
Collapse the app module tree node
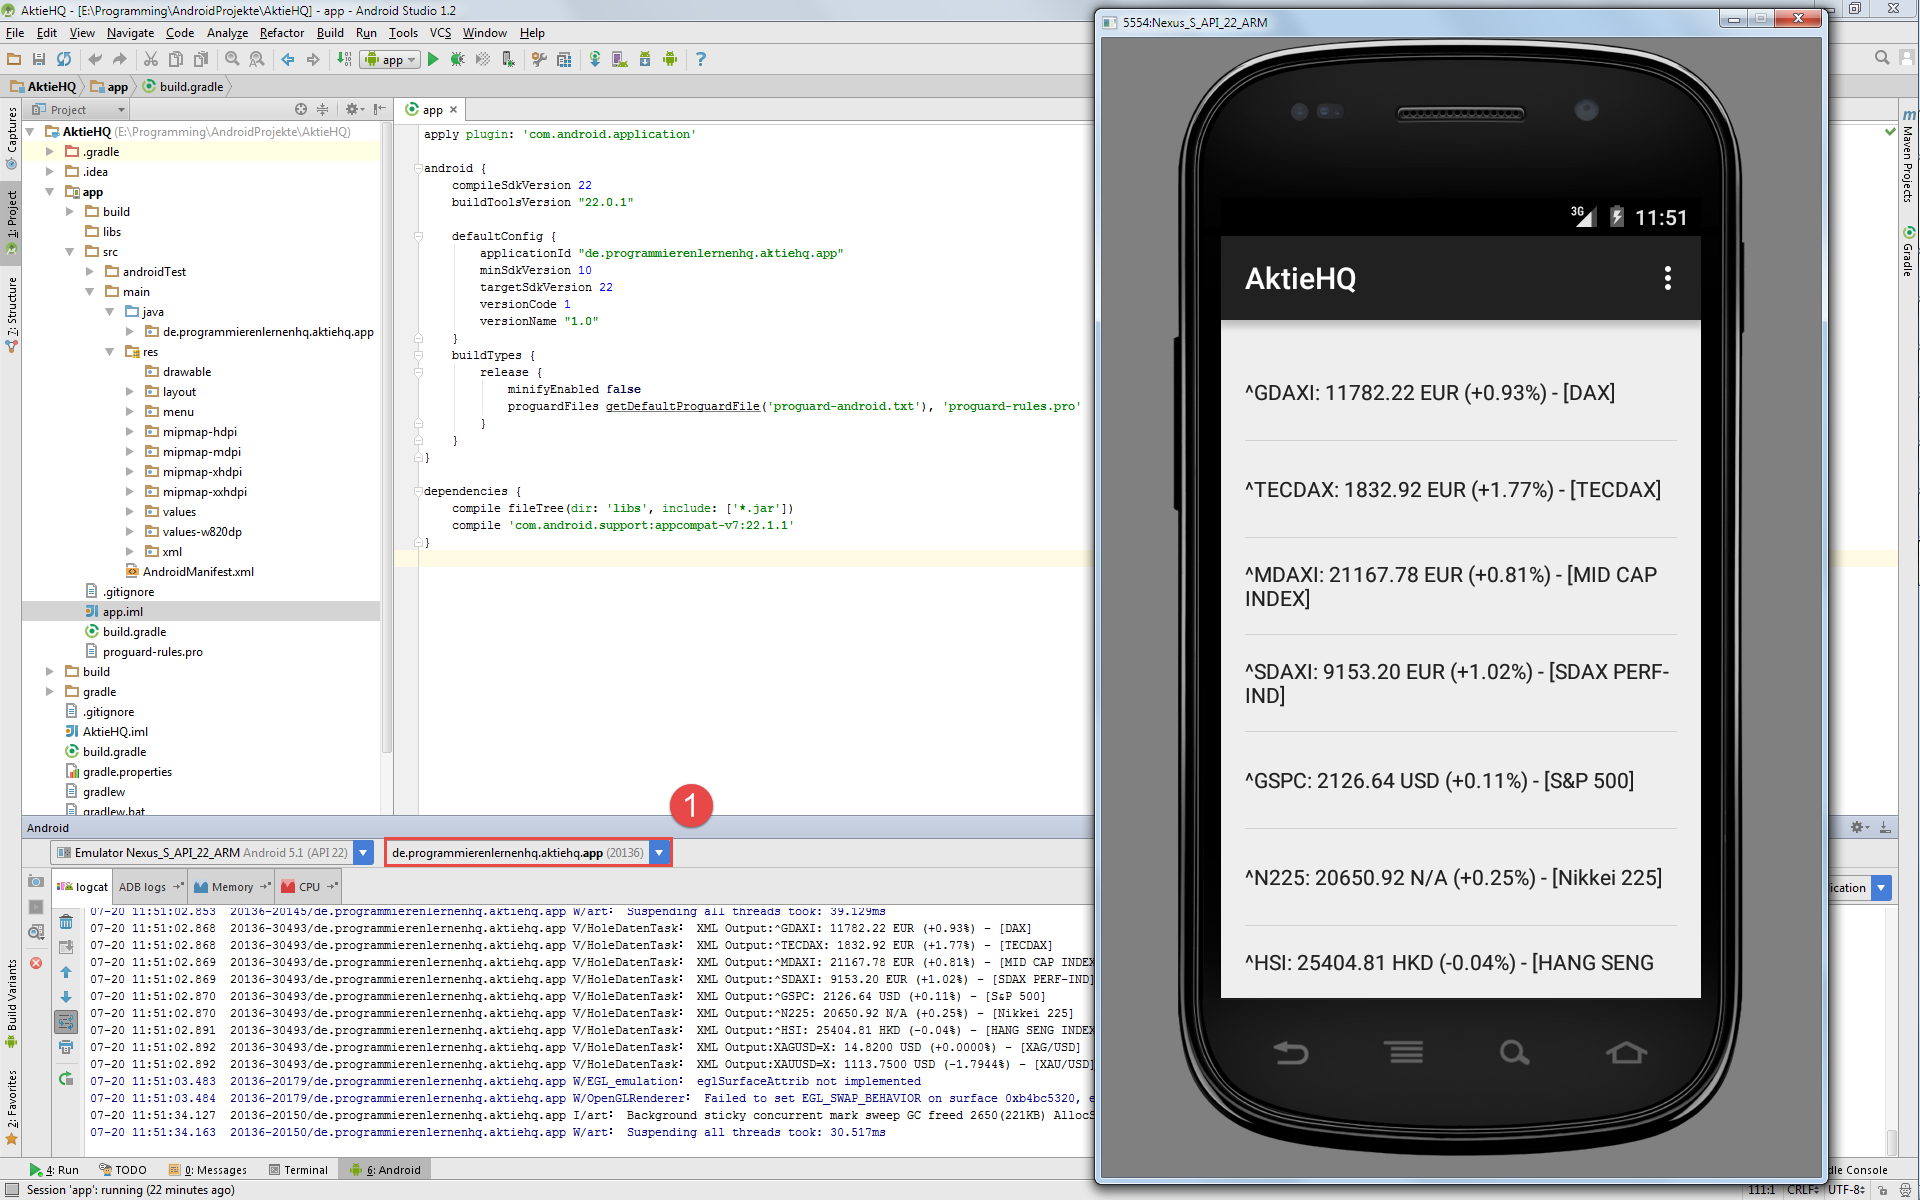49,192
